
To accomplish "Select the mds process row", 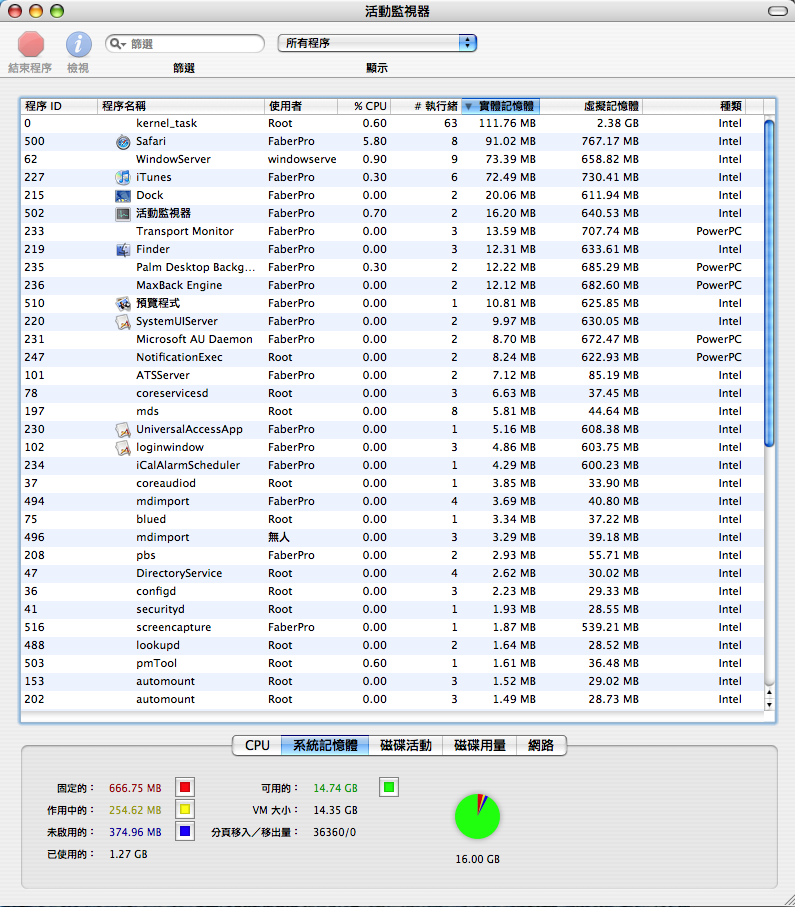I will (x=392, y=411).
